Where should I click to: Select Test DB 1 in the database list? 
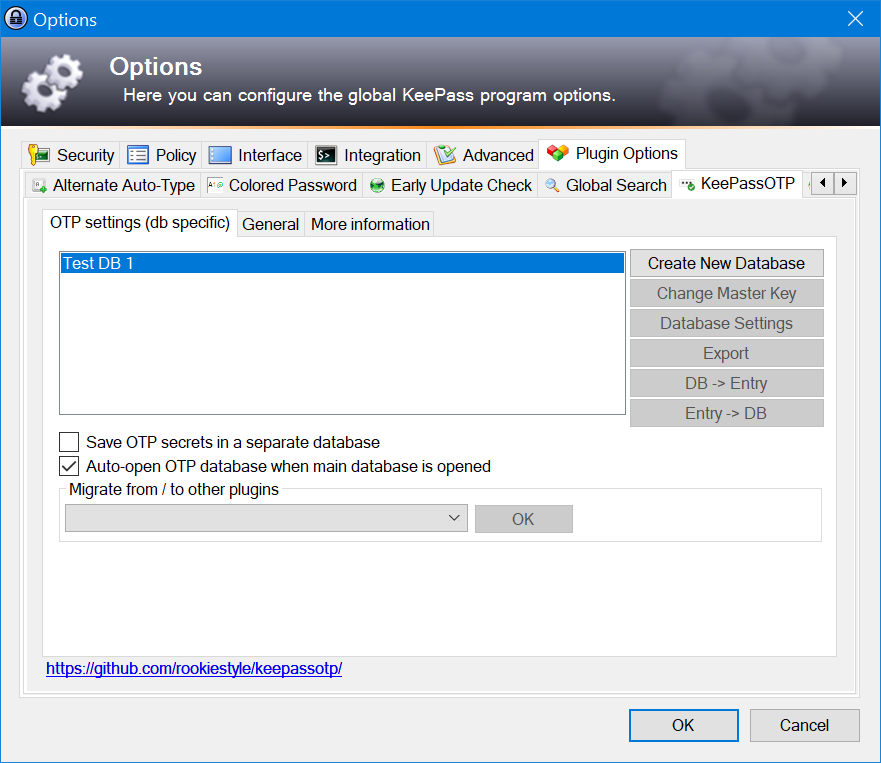(342, 263)
